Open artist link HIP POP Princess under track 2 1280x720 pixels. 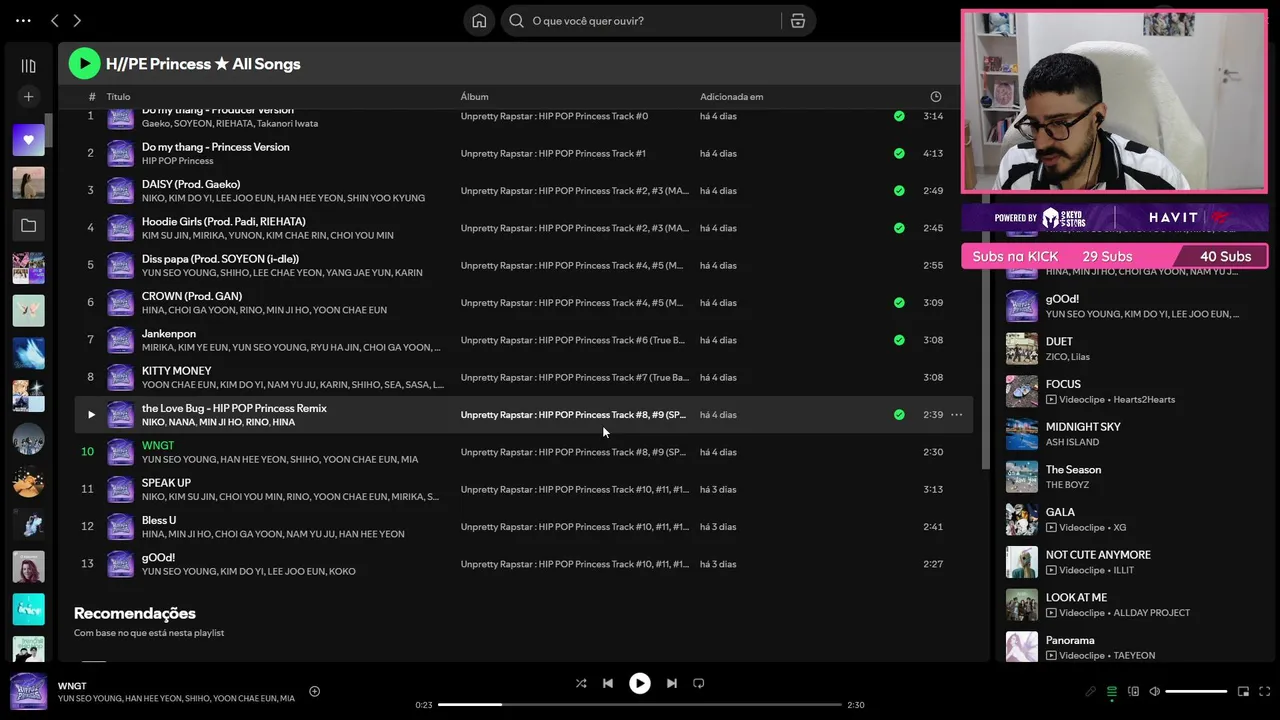tap(177, 161)
